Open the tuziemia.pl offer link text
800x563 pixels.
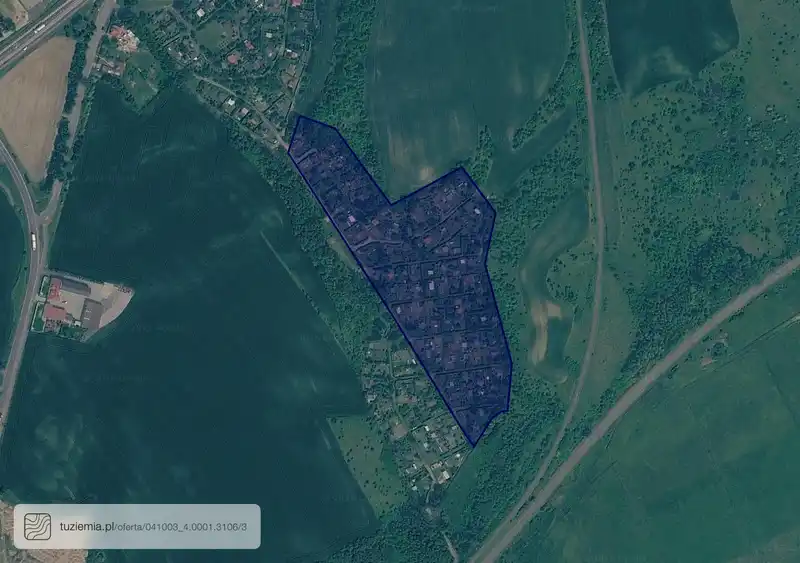(x=153, y=527)
